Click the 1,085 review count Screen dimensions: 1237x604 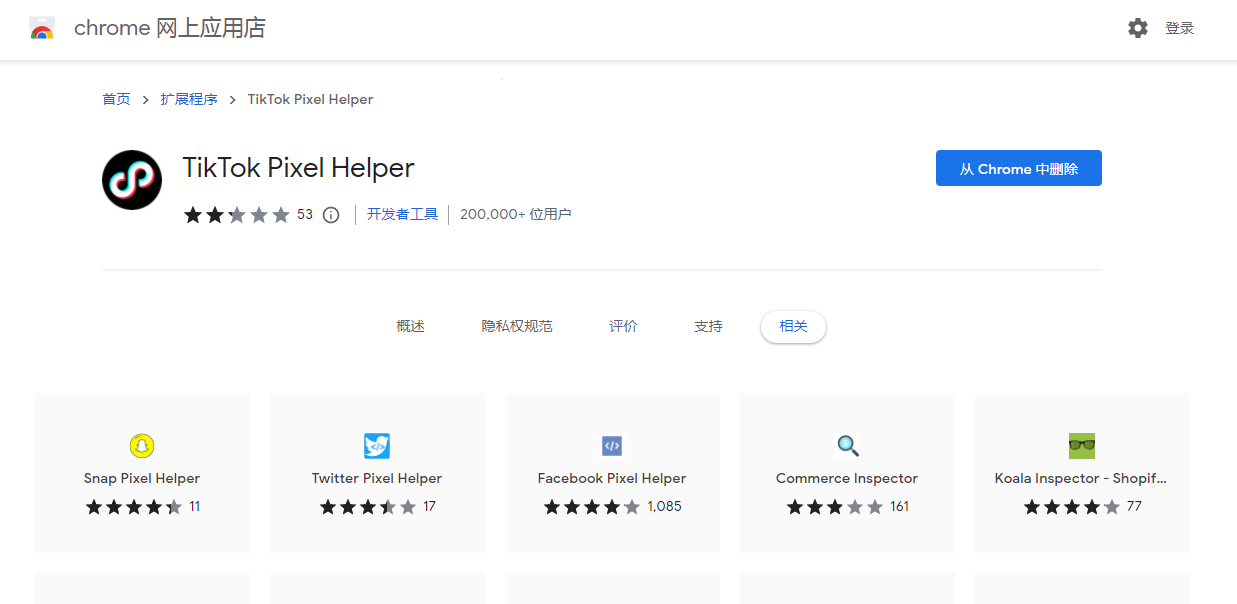point(665,507)
